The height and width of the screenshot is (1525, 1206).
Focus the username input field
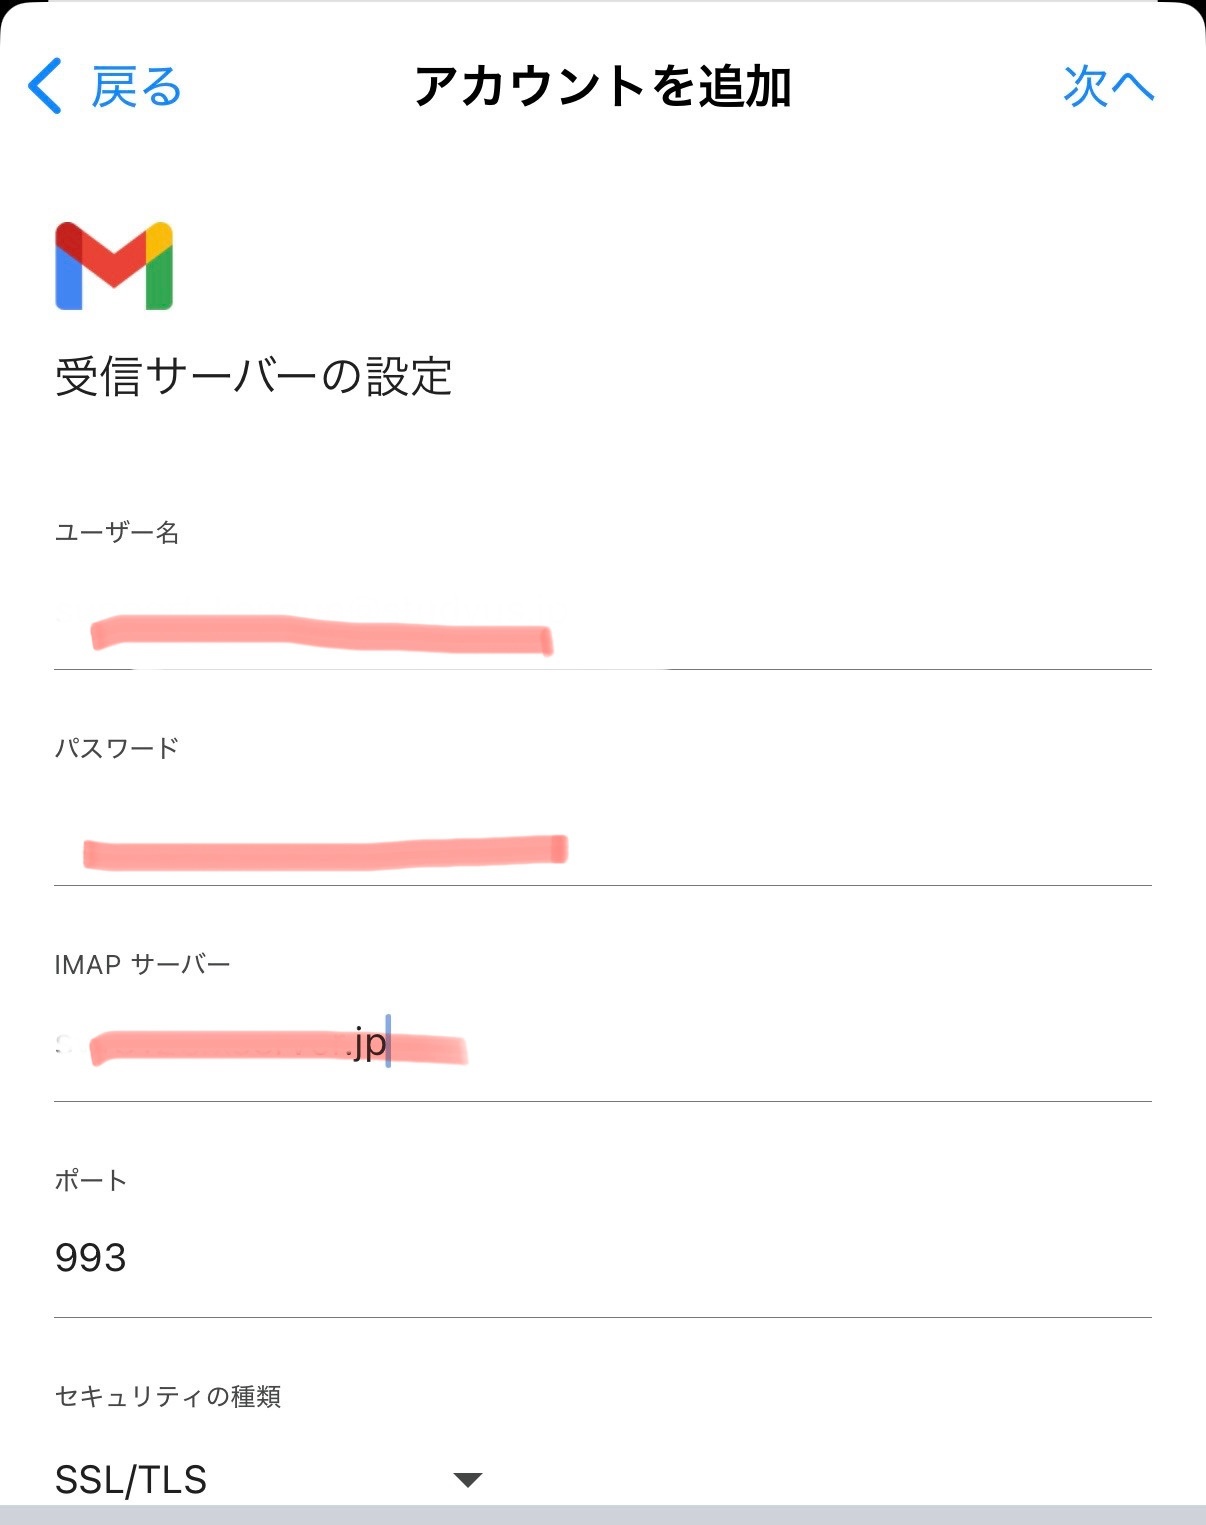[x=603, y=635]
